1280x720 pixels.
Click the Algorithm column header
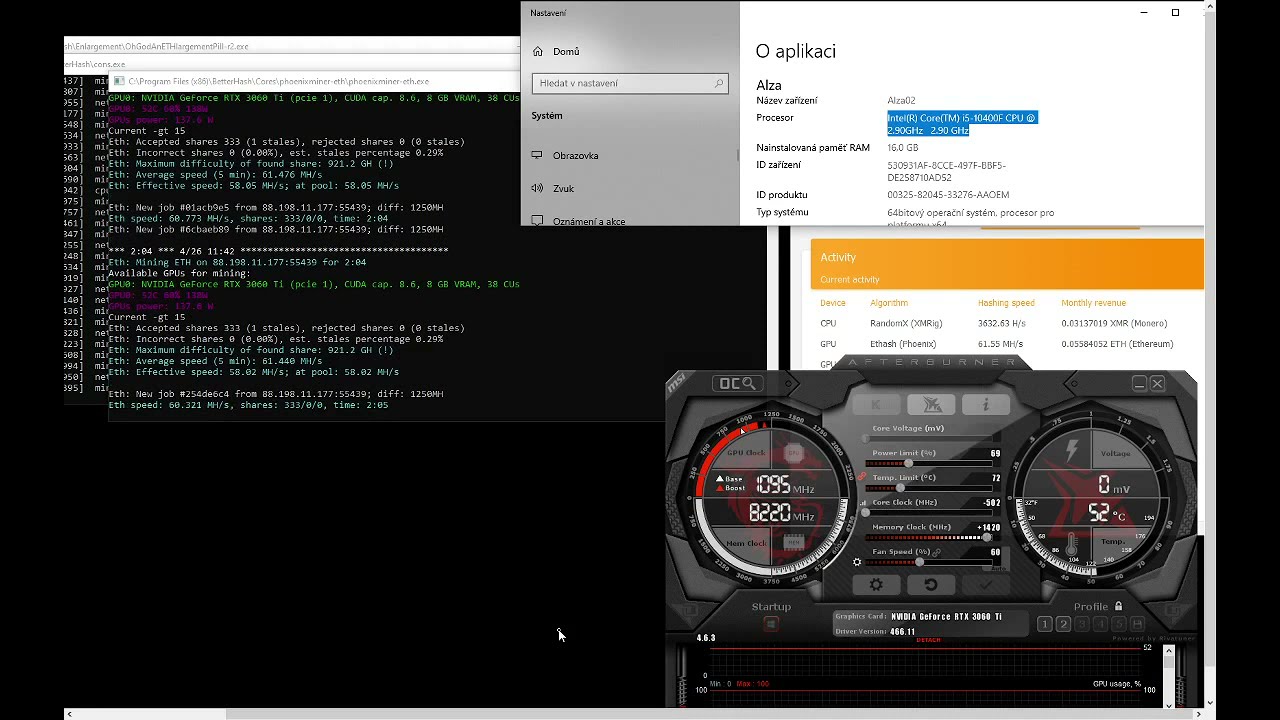pos(889,303)
